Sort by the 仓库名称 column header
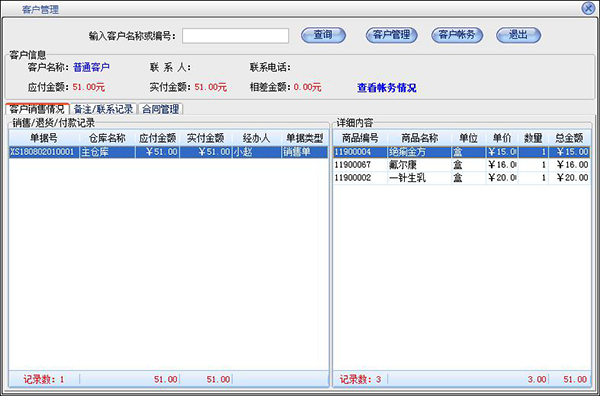 [107, 138]
